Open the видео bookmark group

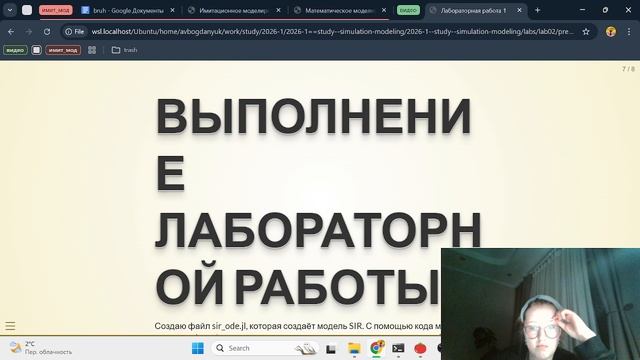[x=16, y=50]
